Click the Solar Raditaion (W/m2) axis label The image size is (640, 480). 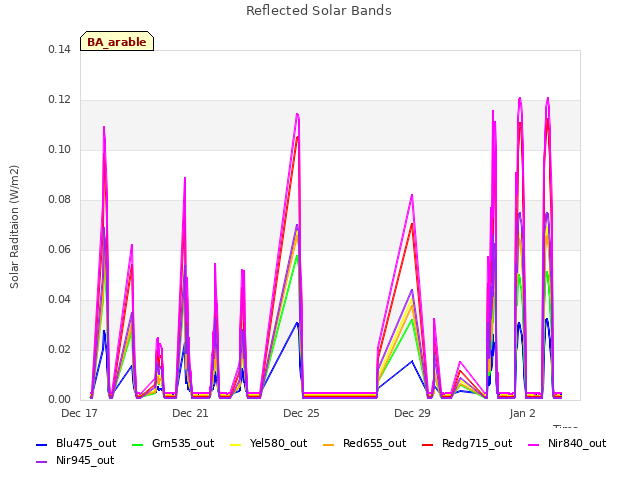(14, 227)
